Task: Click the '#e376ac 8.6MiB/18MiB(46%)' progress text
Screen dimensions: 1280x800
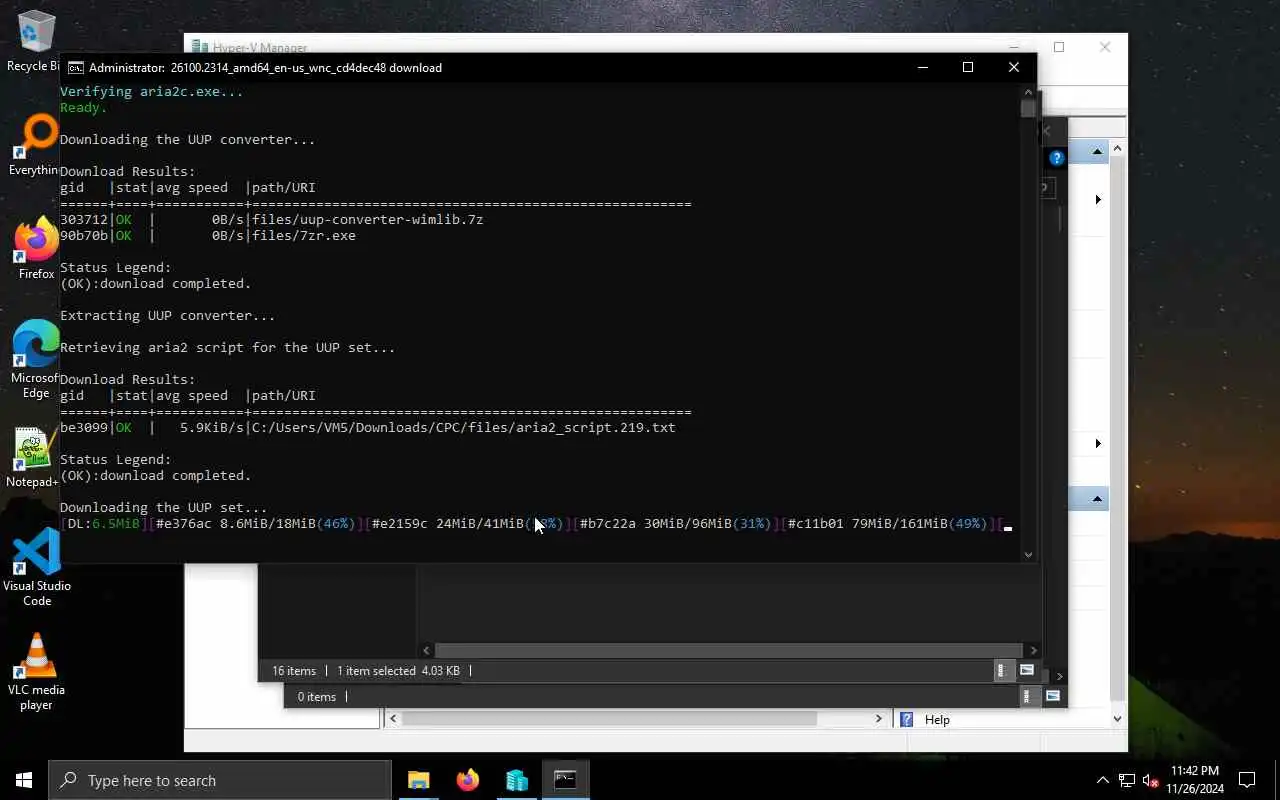Action: (x=256, y=523)
